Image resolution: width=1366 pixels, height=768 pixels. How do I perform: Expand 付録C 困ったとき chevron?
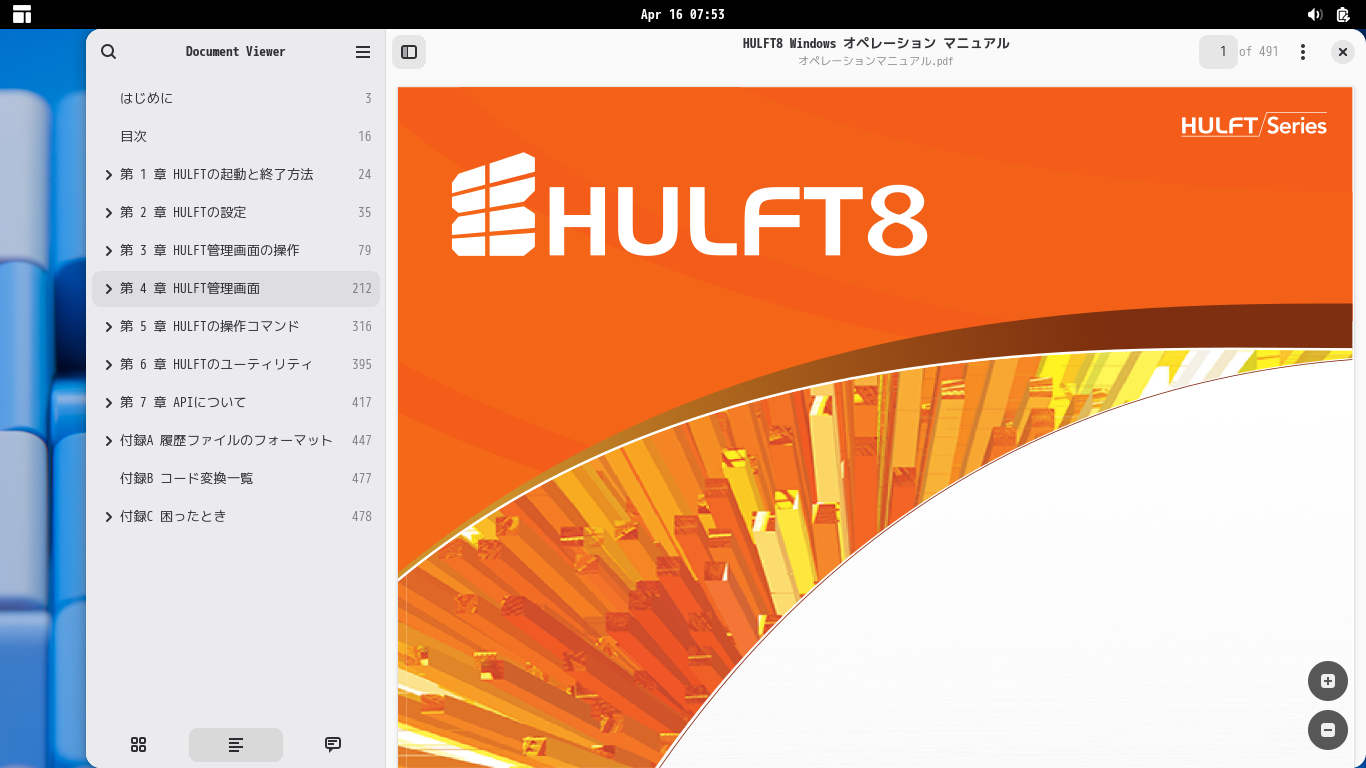pos(109,516)
